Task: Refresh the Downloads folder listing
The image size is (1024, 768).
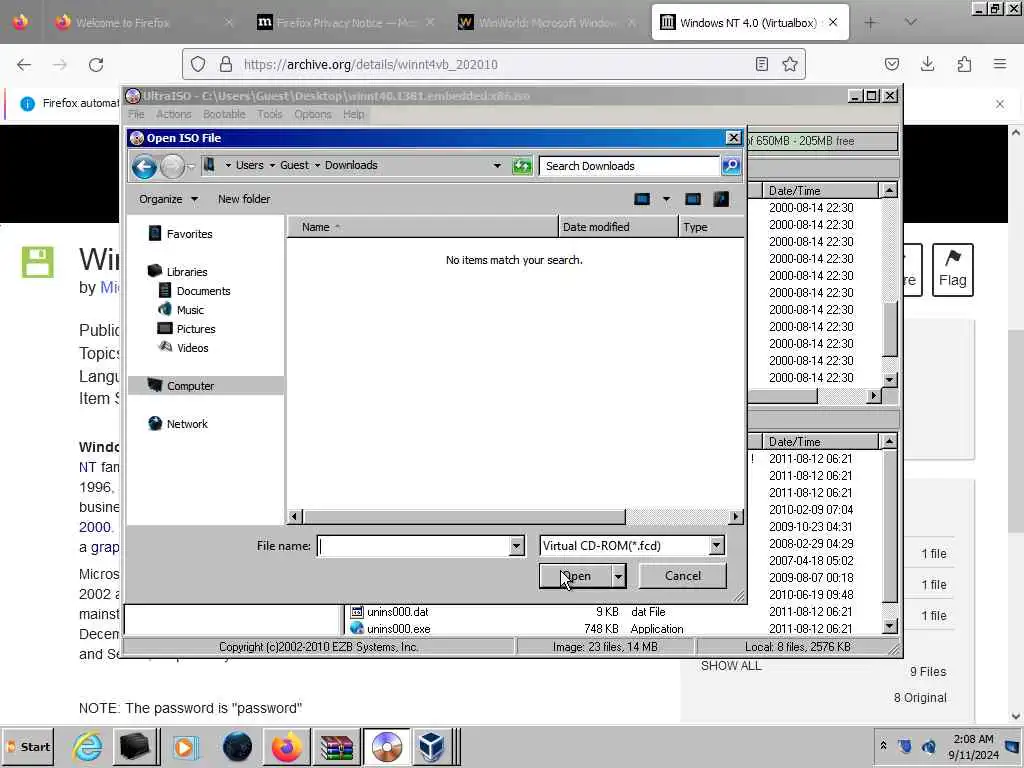Action: click(x=522, y=166)
